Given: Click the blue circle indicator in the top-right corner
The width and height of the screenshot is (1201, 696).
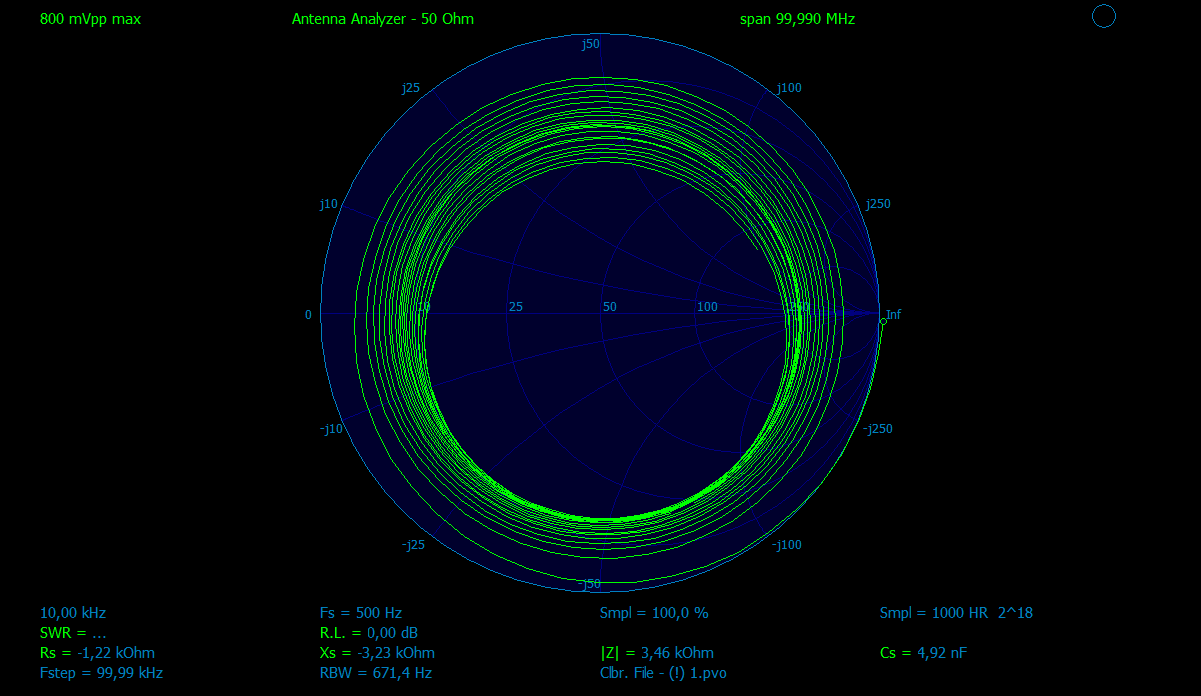Looking at the screenshot, I should pos(1103,16).
